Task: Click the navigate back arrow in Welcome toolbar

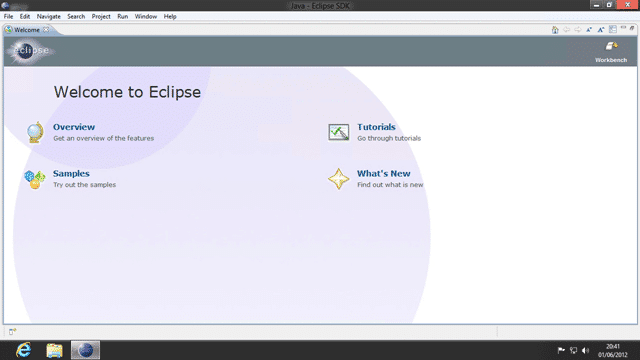Action: click(x=567, y=29)
